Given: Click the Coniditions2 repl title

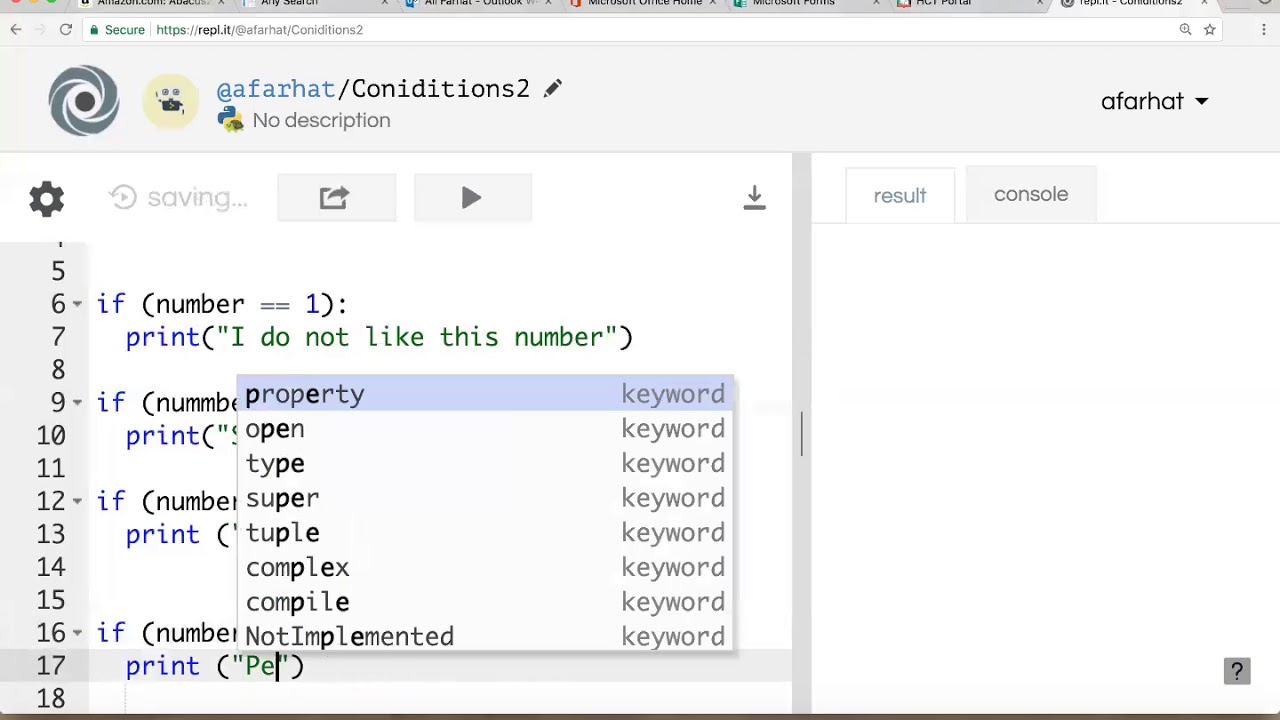Looking at the screenshot, I should 440,88.
